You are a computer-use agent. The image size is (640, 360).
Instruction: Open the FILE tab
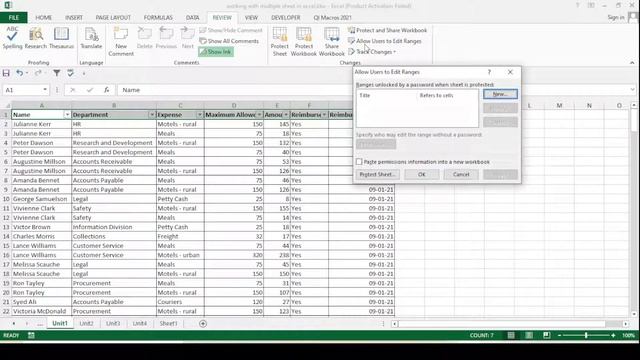pyautogui.click(x=13, y=18)
